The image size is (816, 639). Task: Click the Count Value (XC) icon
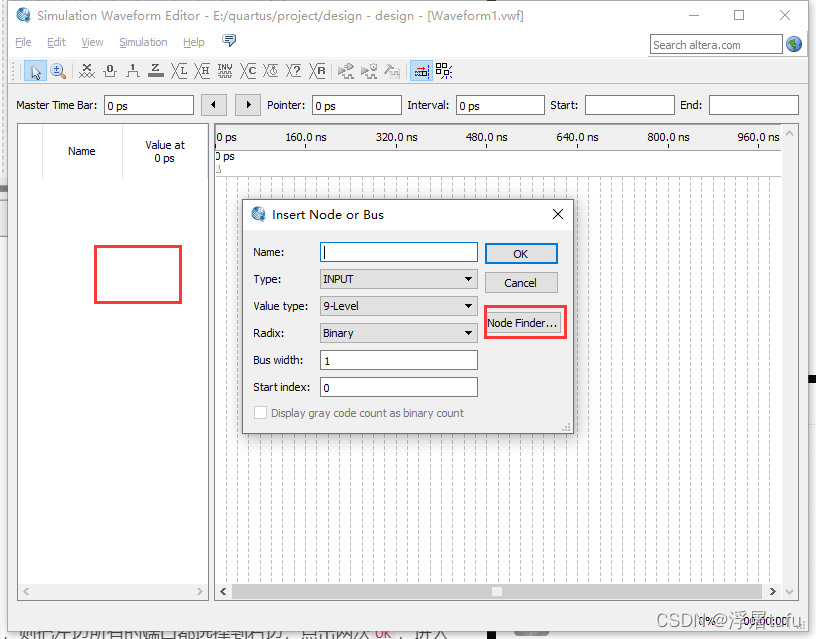click(x=248, y=71)
